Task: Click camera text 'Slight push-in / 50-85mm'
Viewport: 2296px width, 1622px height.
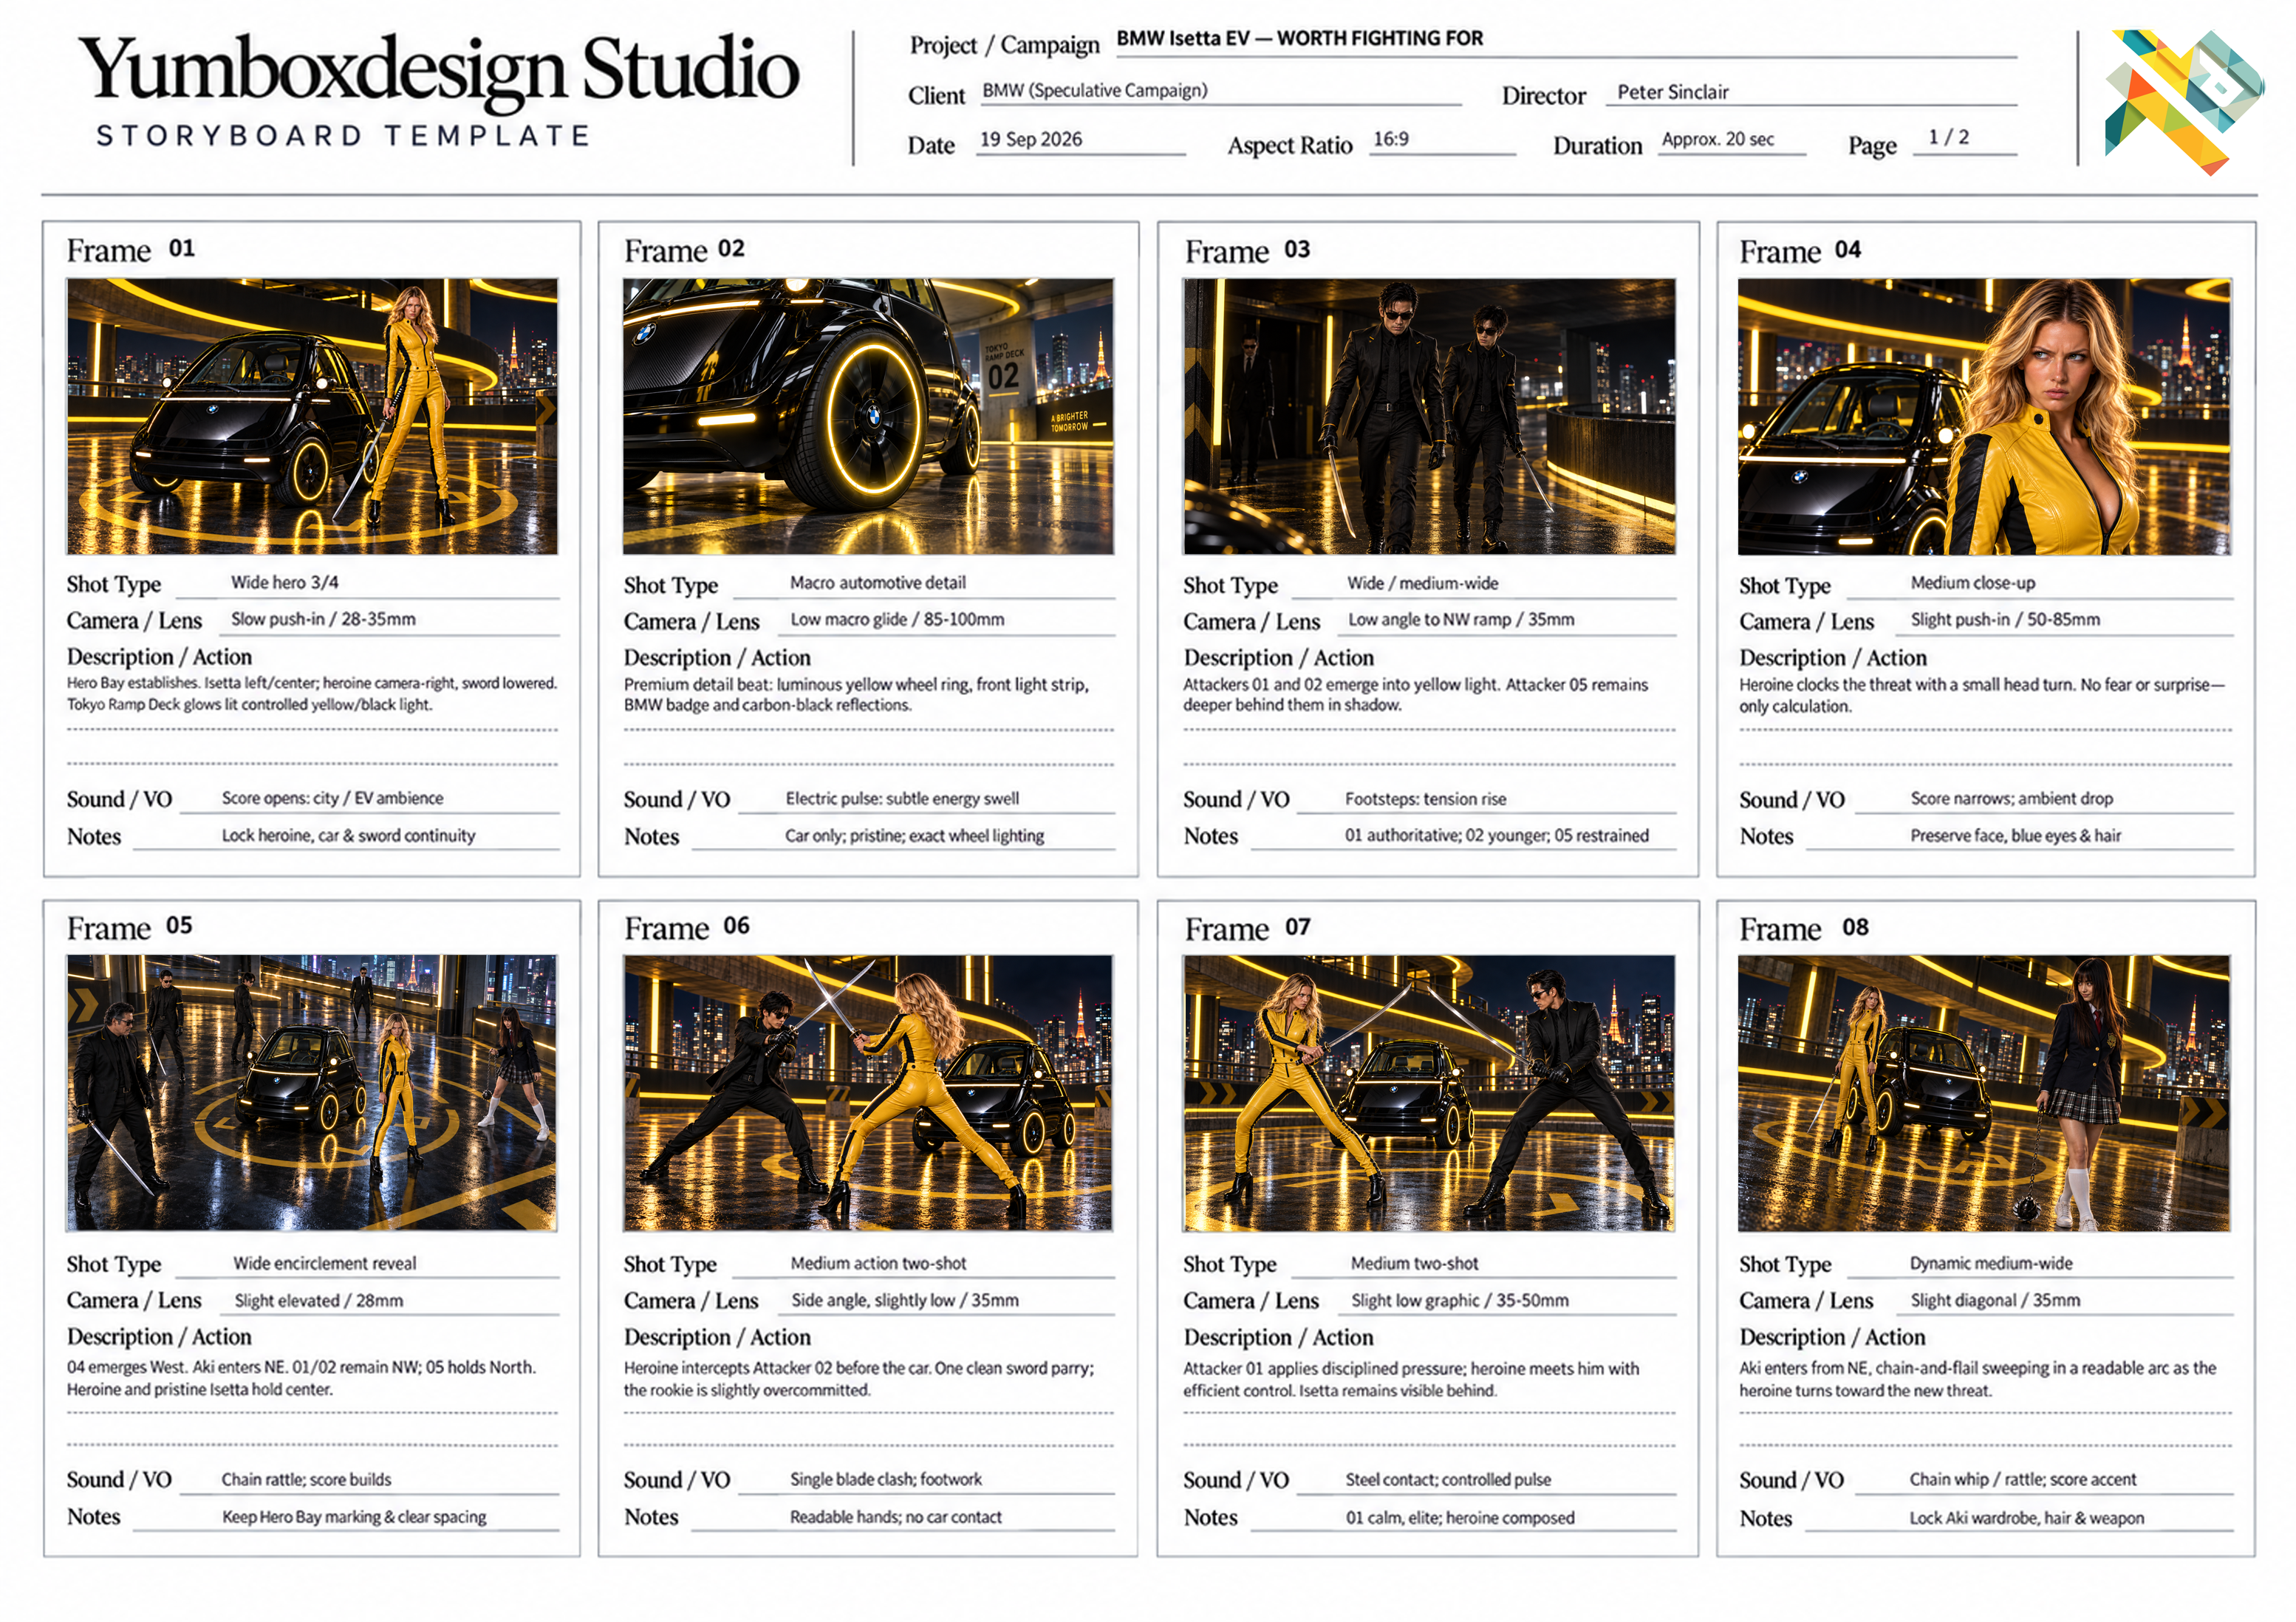Action: [x=2005, y=619]
